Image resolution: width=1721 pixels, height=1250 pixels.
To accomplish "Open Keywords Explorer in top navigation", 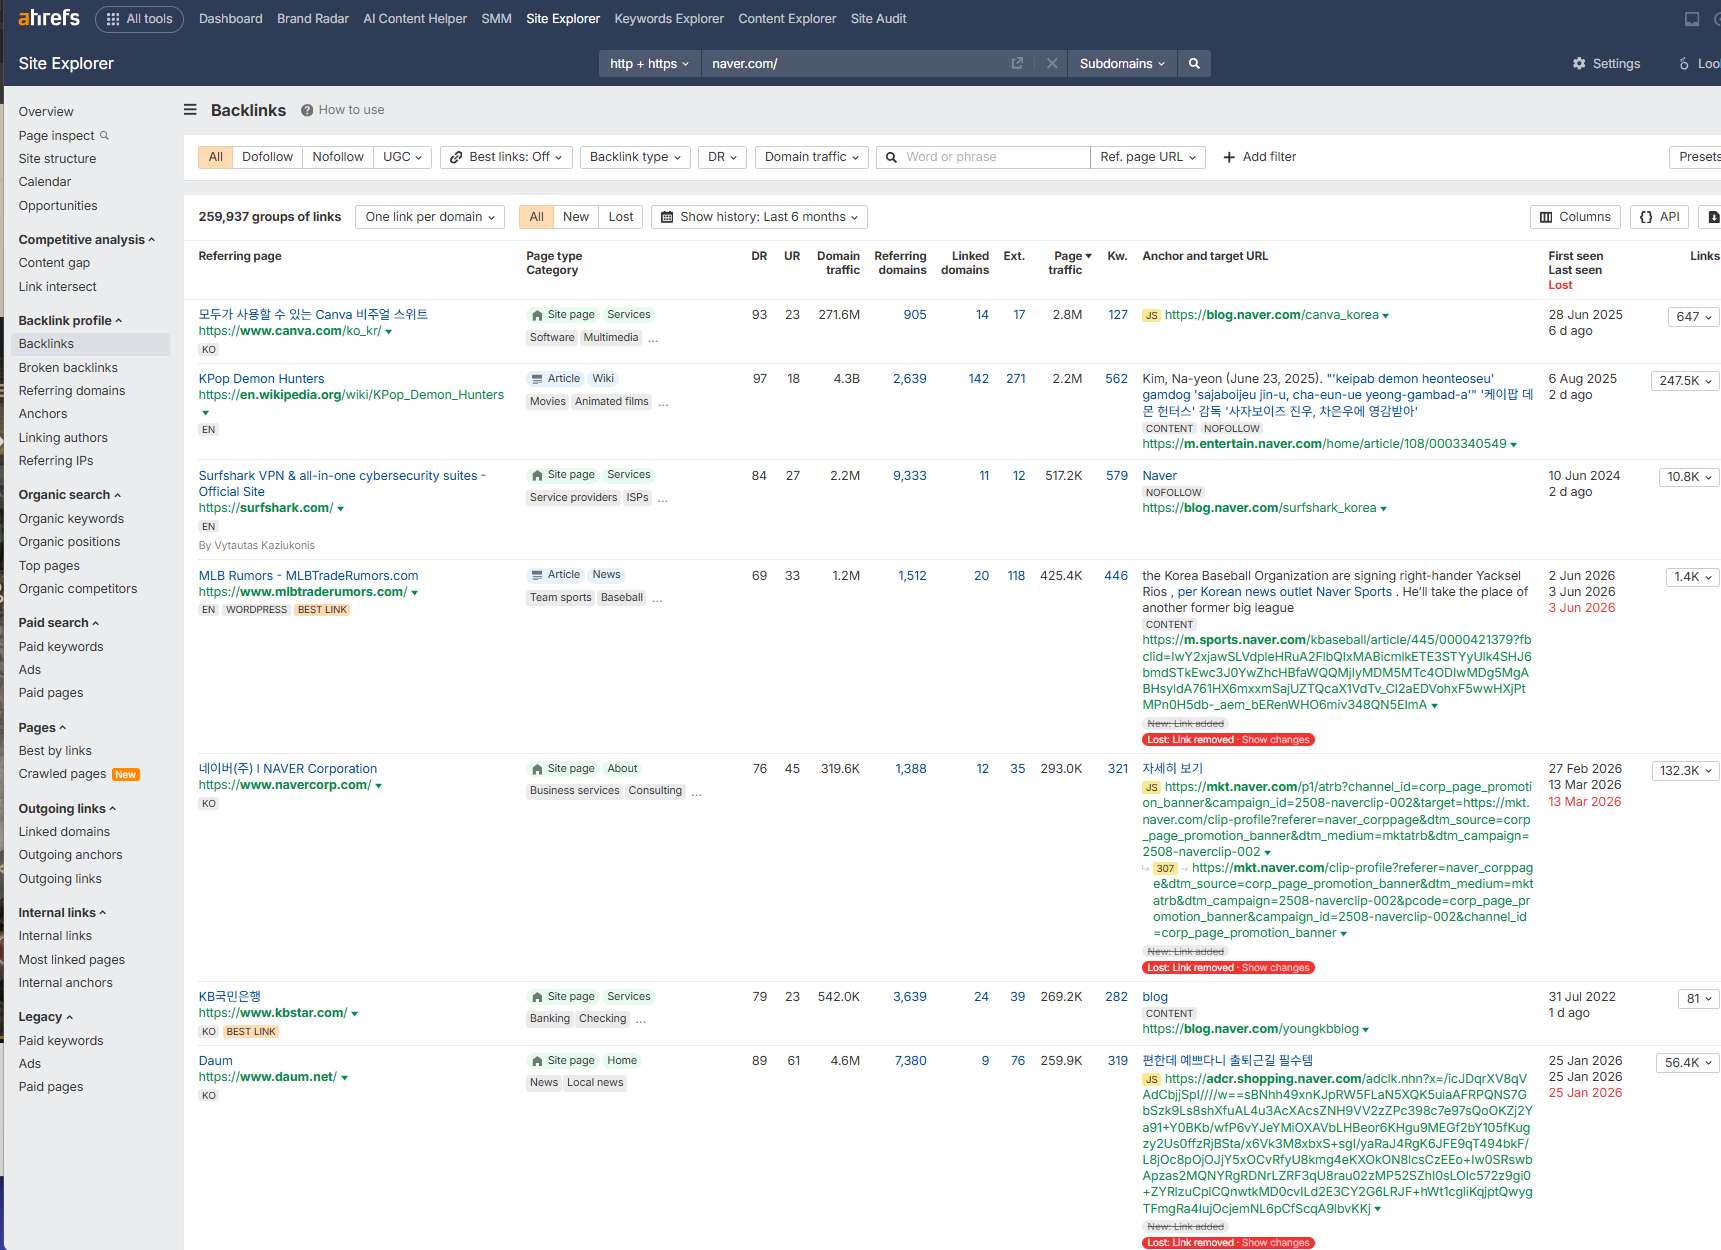I will pos(669,19).
